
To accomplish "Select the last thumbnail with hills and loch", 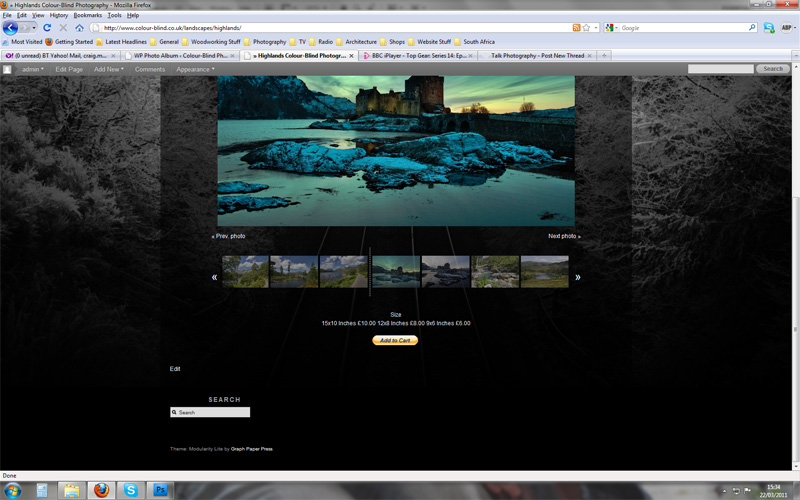I will point(544,272).
